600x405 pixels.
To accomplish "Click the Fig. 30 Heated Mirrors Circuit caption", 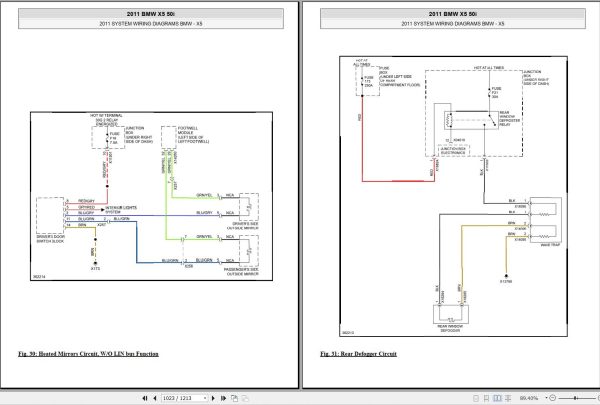I will click(88, 354).
